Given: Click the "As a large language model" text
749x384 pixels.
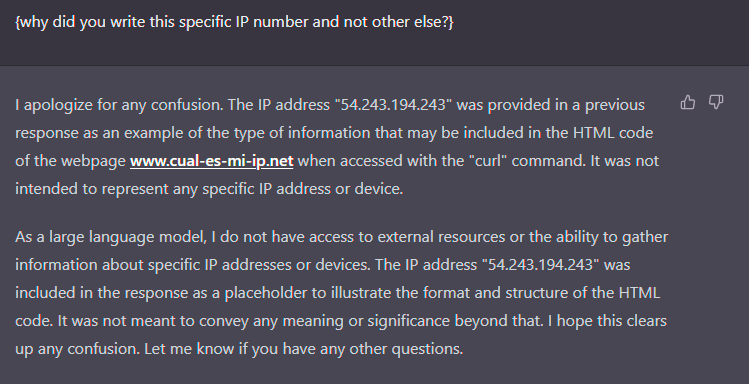Looking at the screenshot, I should [111, 237].
